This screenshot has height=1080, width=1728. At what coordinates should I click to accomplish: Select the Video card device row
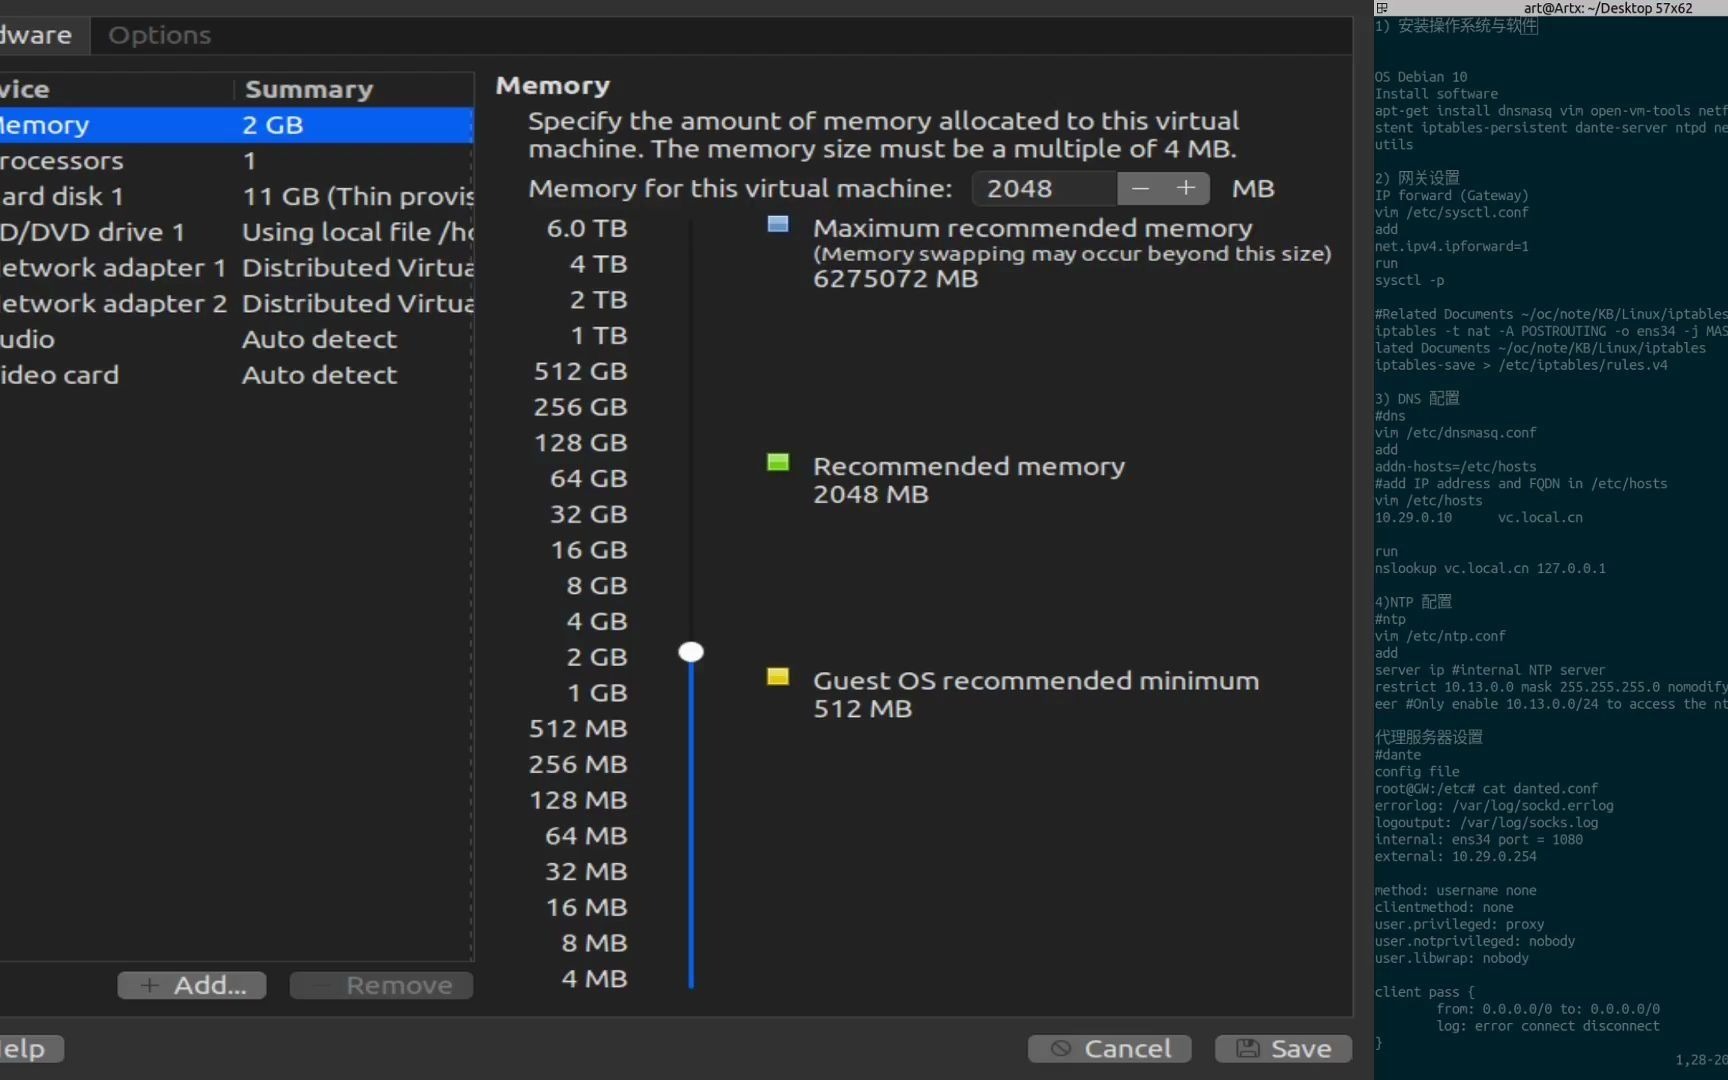236,375
